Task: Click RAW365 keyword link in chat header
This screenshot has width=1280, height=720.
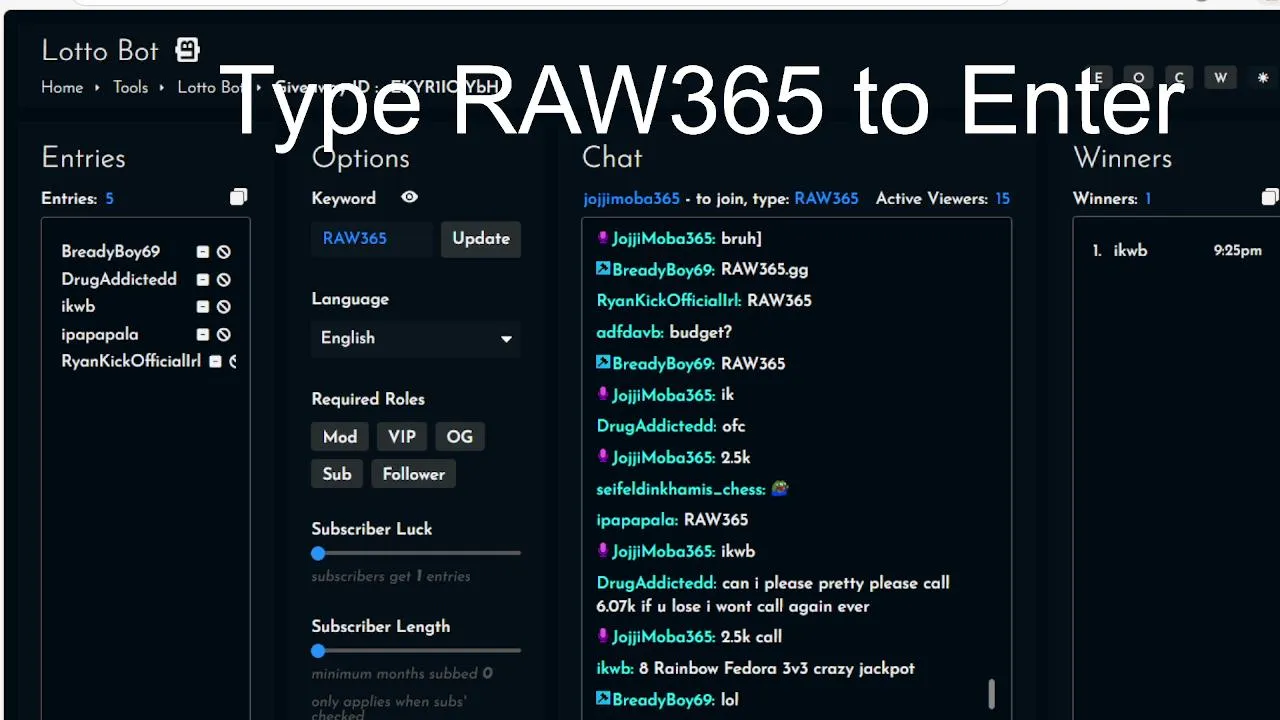Action: [x=826, y=198]
